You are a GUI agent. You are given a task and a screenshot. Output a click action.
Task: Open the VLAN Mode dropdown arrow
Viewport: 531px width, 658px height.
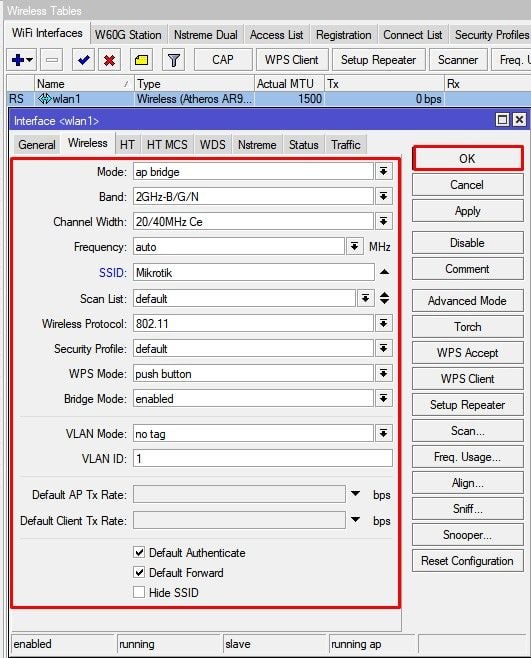coord(383,433)
